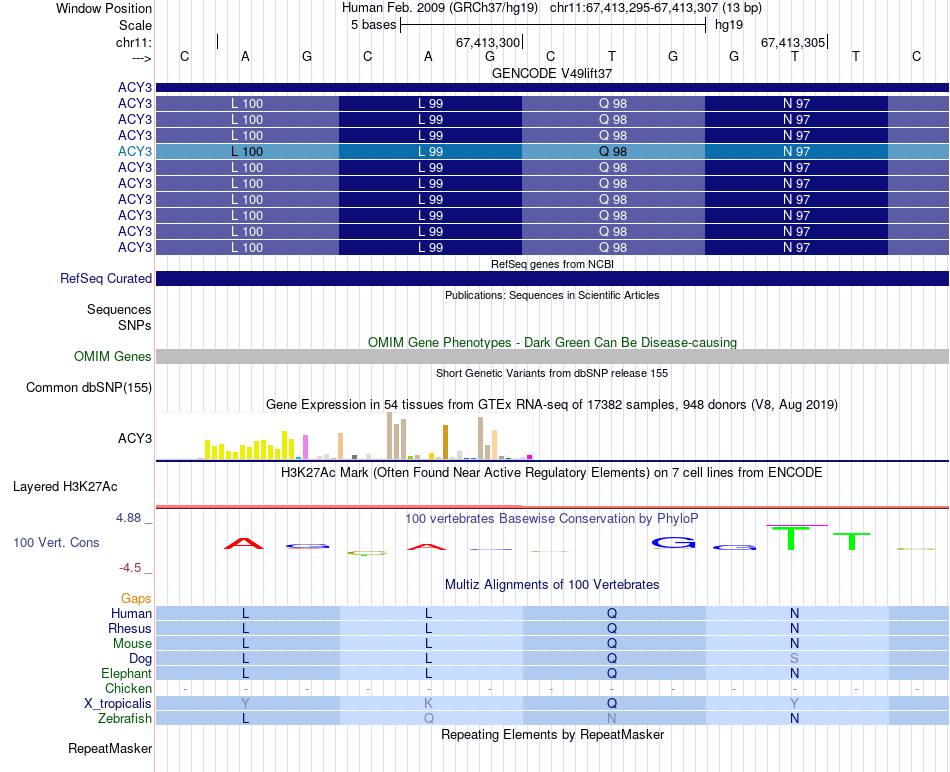Screen dimensions: 950x772
Task: Click the Rhesus species label
Action: coord(130,629)
